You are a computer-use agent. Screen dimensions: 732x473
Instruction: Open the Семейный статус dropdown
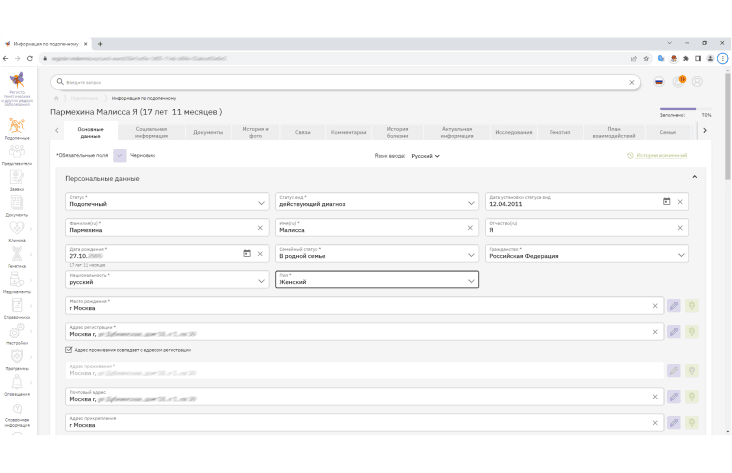(x=377, y=254)
